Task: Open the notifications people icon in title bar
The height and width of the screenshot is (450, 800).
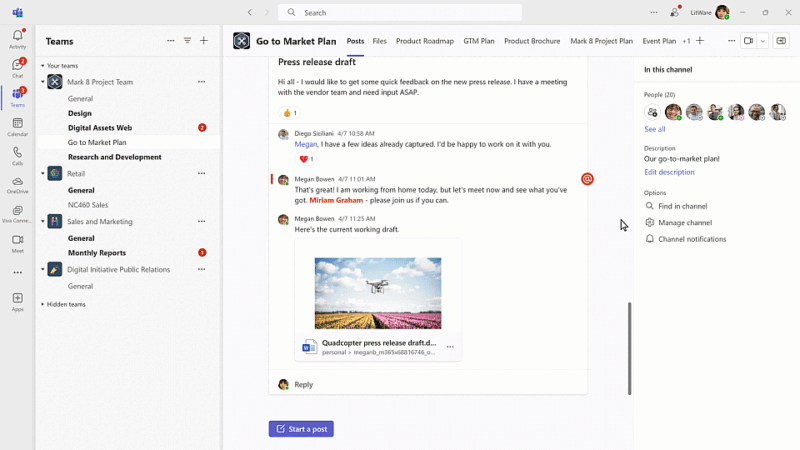Action: [x=674, y=12]
